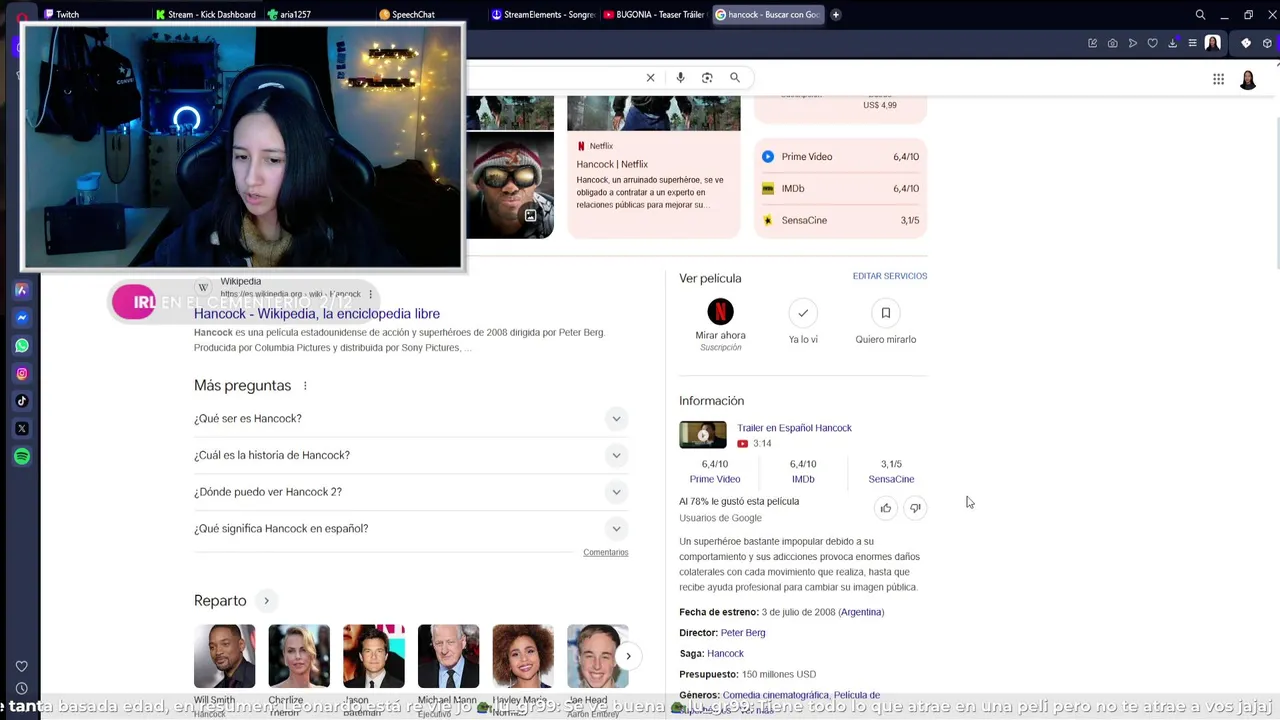Dislike the movie with thumbs down

coord(915,508)
